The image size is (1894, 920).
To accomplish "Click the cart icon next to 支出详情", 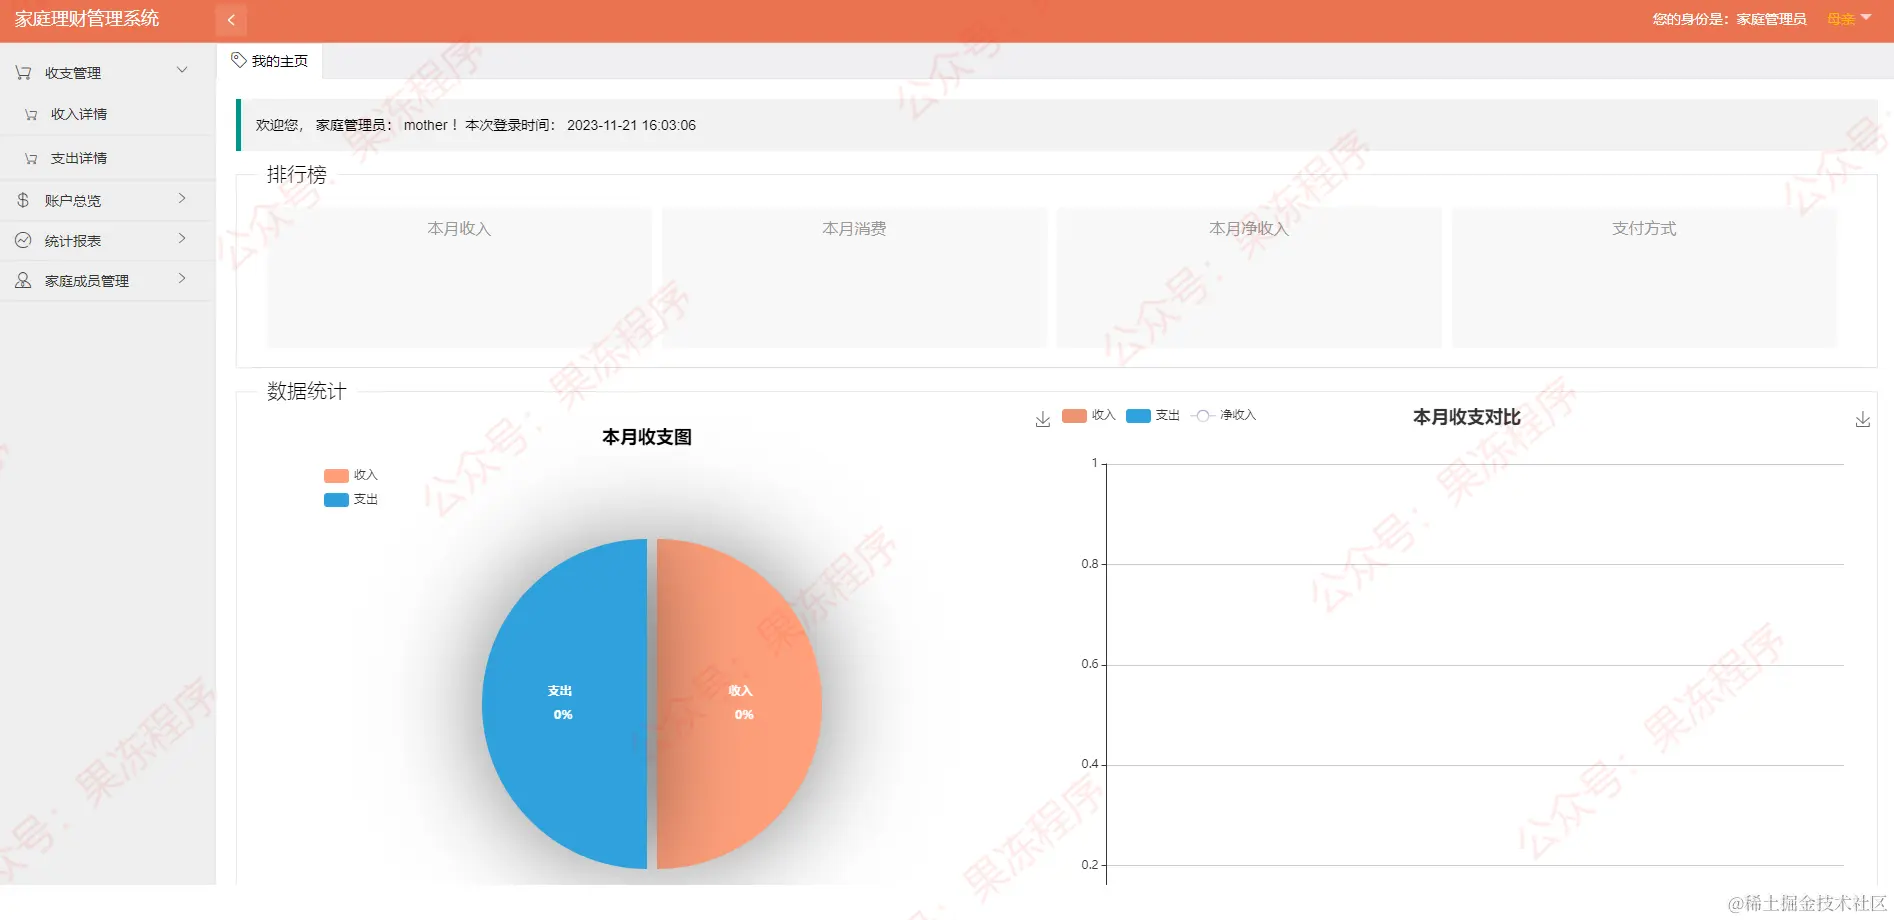I will [31, 159].
